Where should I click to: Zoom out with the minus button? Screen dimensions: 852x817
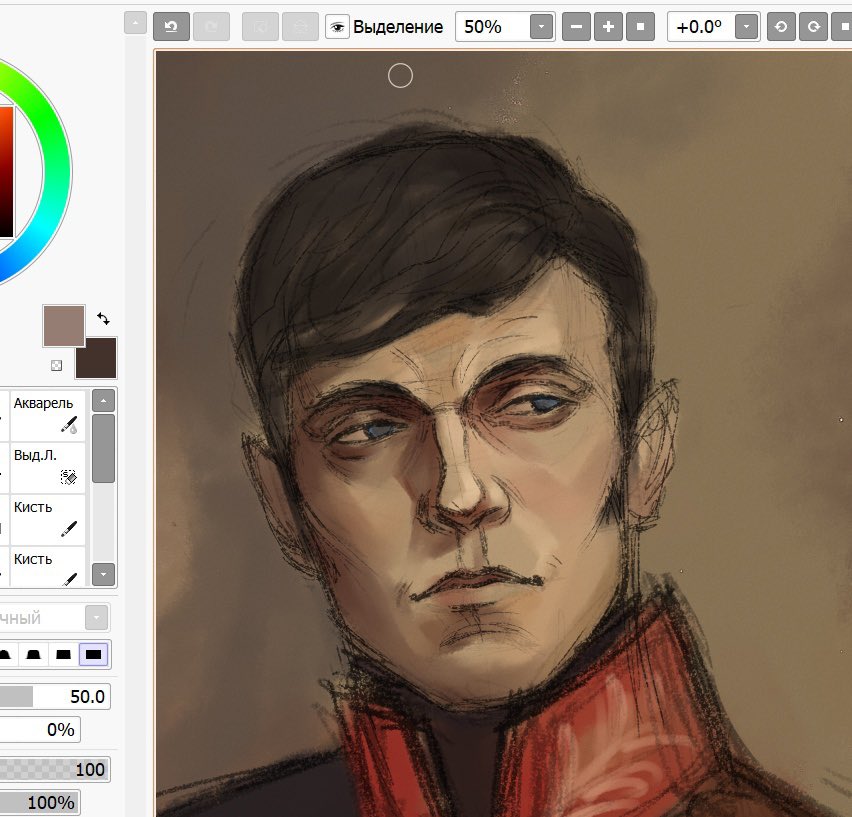tap(577, 26)
